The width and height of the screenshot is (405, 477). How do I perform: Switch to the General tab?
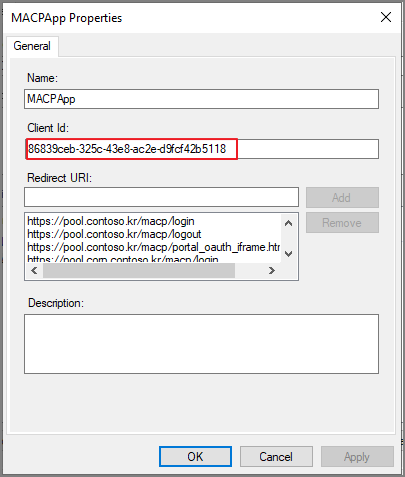coord(32,46)
